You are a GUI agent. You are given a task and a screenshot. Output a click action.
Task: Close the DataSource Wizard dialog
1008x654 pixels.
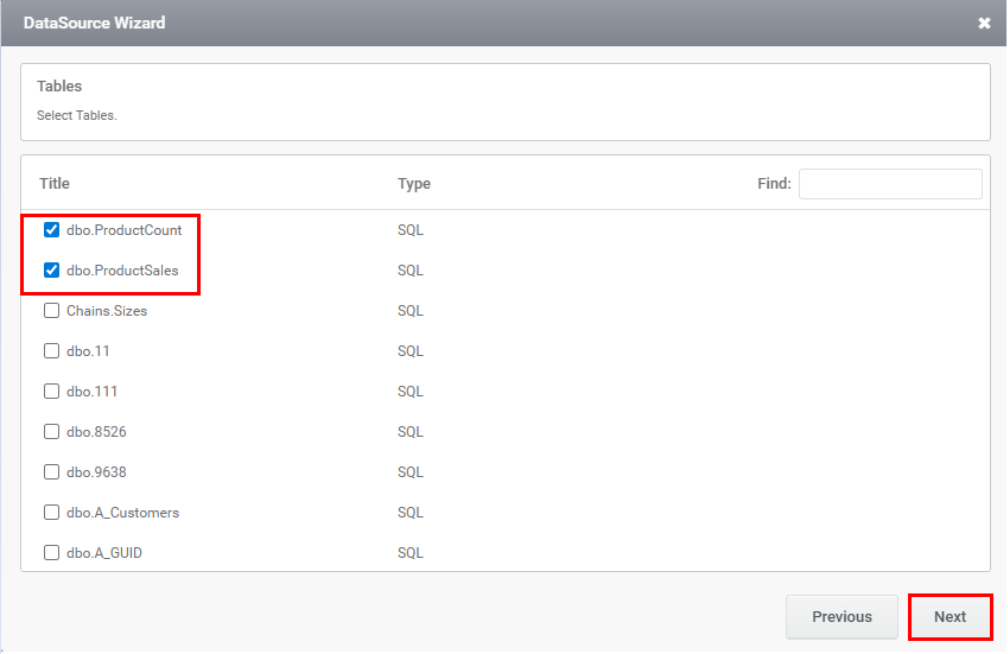(984, 23)
